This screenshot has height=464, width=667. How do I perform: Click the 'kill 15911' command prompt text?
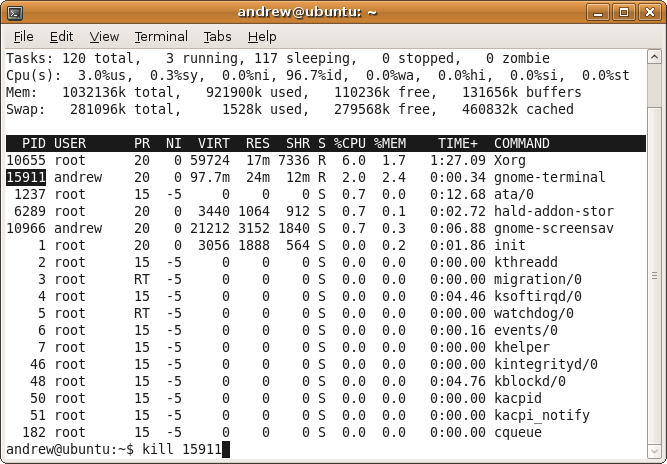coord(182,450)
